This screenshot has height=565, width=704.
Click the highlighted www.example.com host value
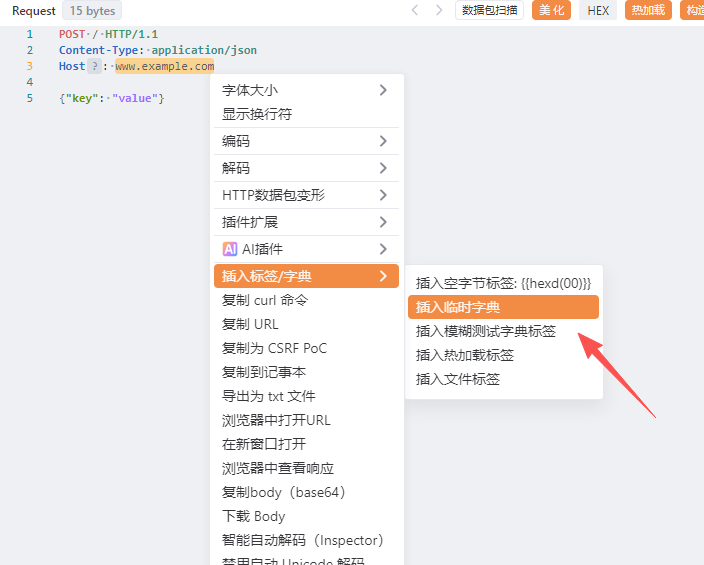(164, 66)
